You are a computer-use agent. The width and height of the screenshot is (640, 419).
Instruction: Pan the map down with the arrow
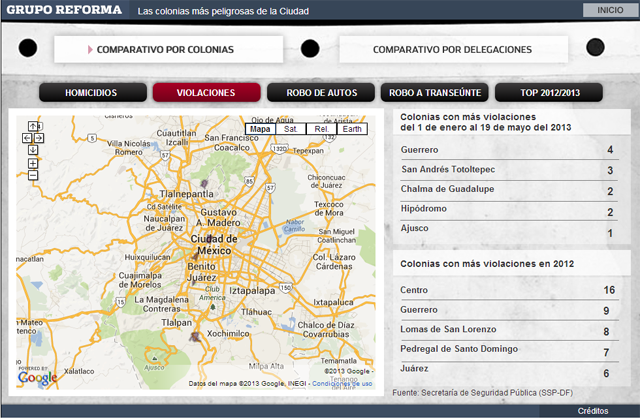click(33, 149)
